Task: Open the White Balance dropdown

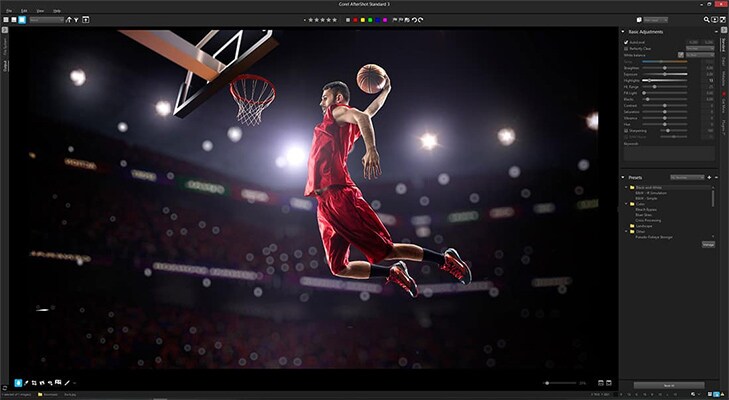Action: tap(700, 55)
